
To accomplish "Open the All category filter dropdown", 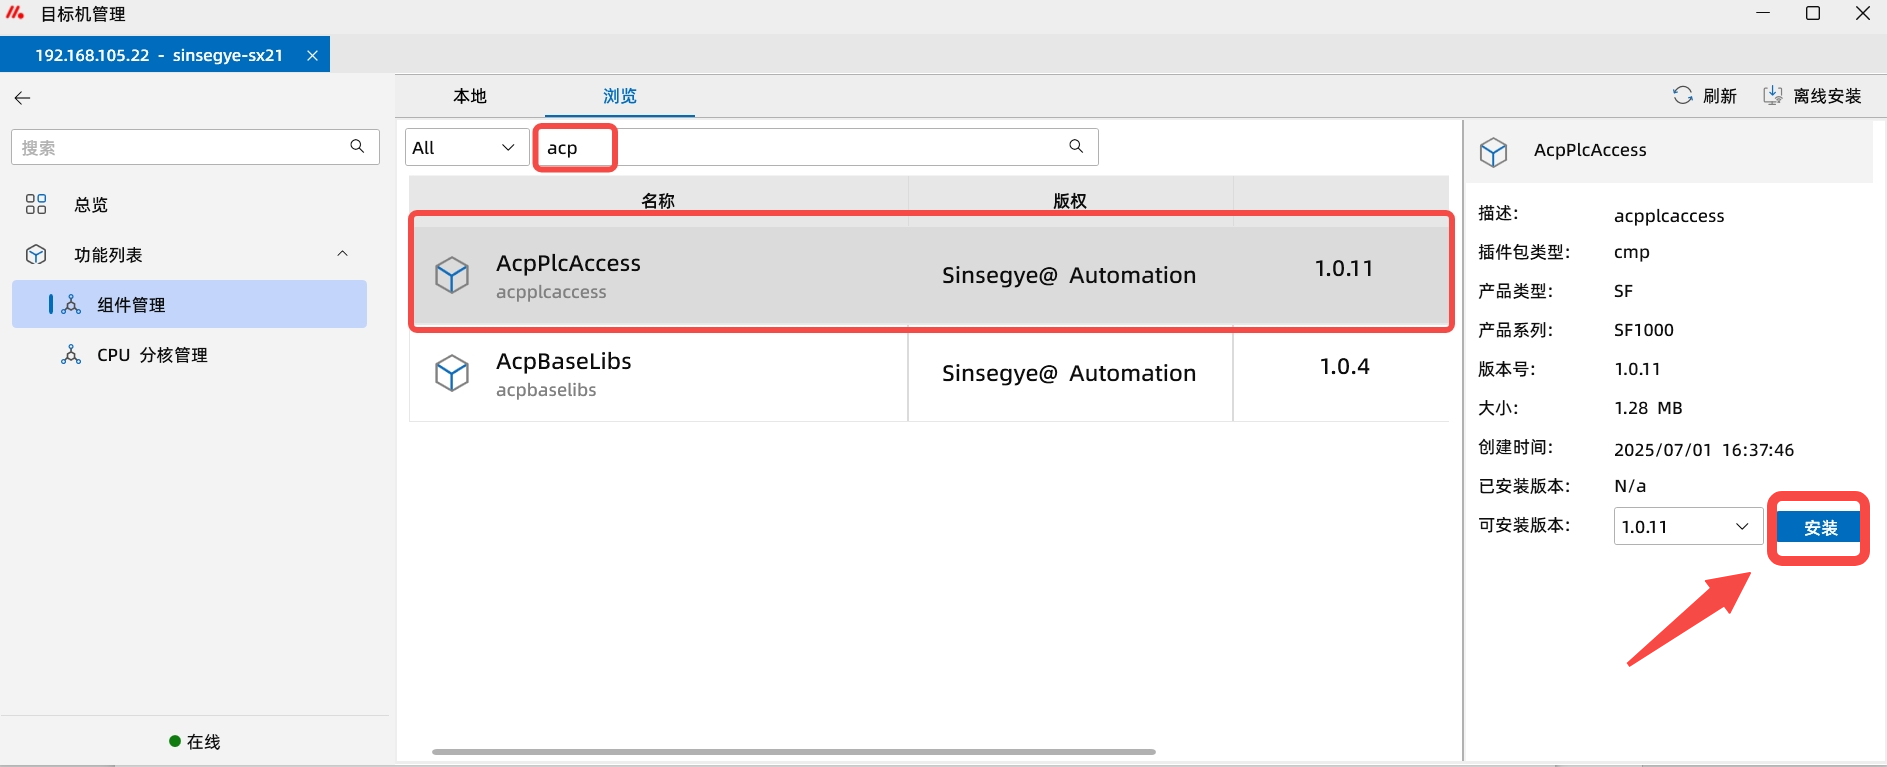I will pos(466,148).
